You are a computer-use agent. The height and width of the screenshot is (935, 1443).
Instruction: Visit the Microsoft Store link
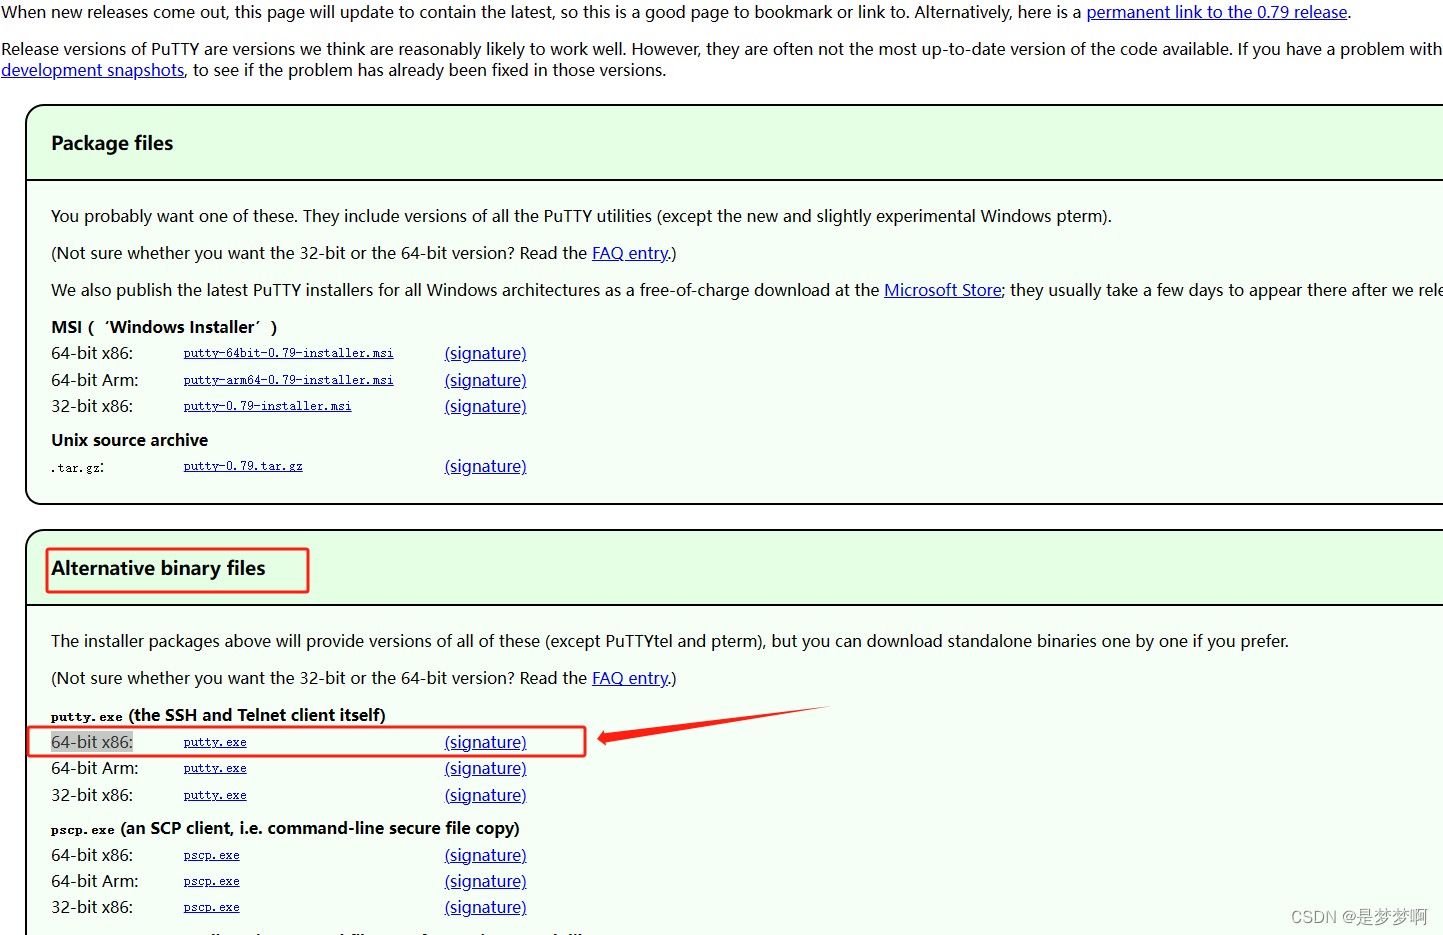pos(943,290)
